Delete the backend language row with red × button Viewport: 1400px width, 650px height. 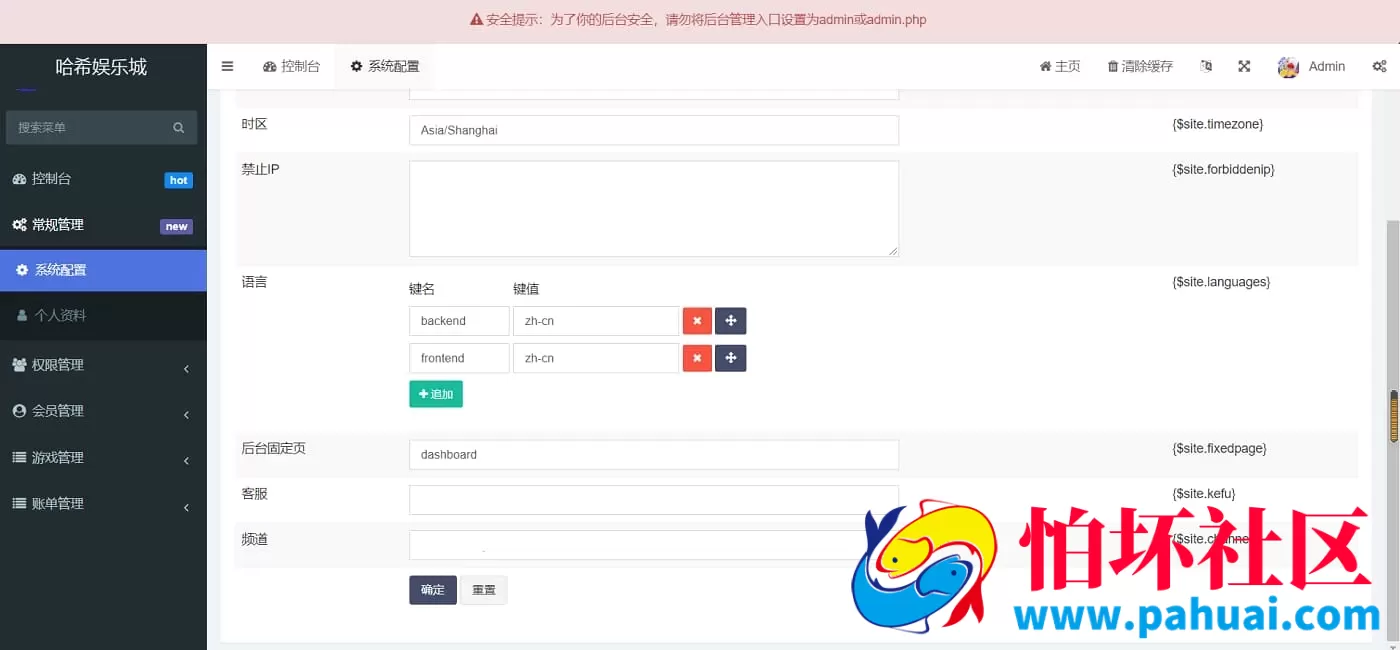(697, 320)
